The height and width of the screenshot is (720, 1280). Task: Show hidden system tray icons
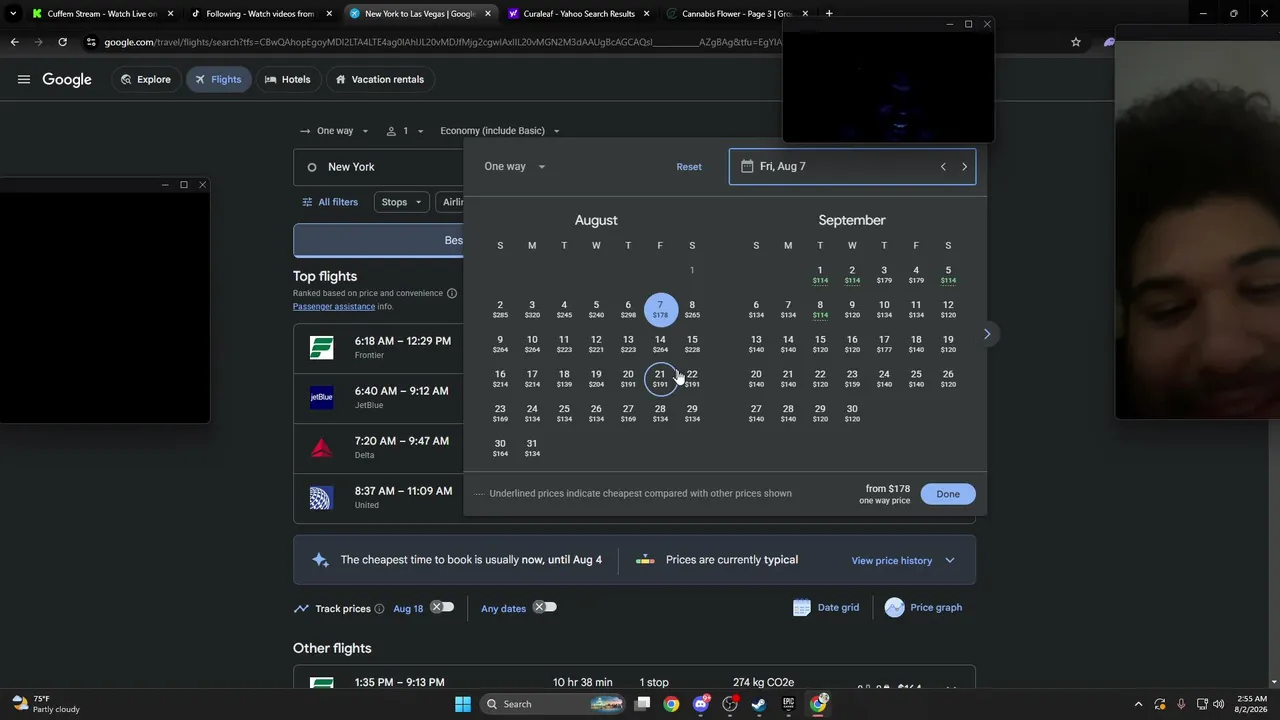point(1138,704)
